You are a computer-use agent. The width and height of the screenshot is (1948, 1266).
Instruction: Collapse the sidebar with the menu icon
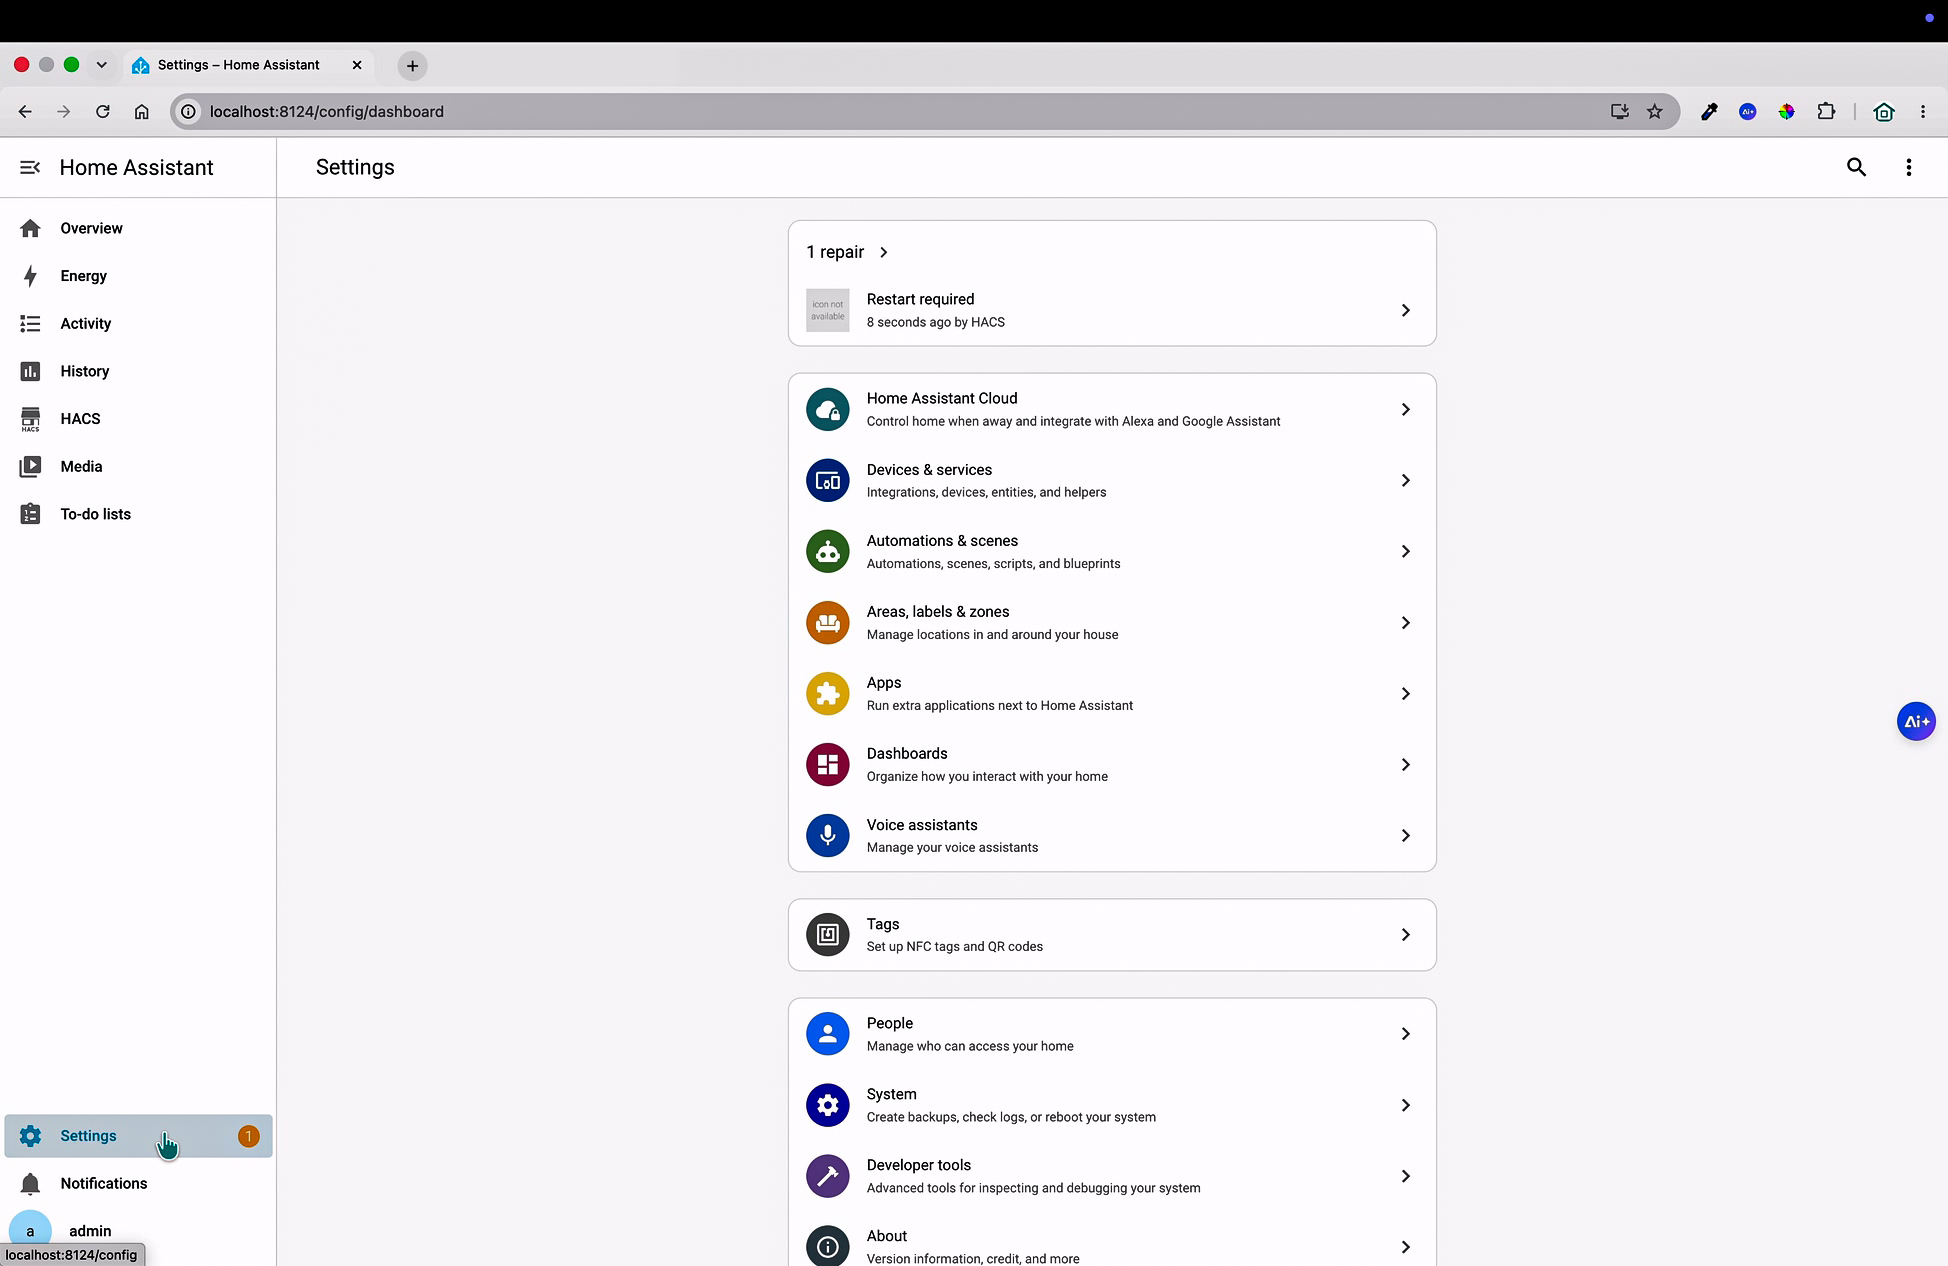click(x=30, y=167)
